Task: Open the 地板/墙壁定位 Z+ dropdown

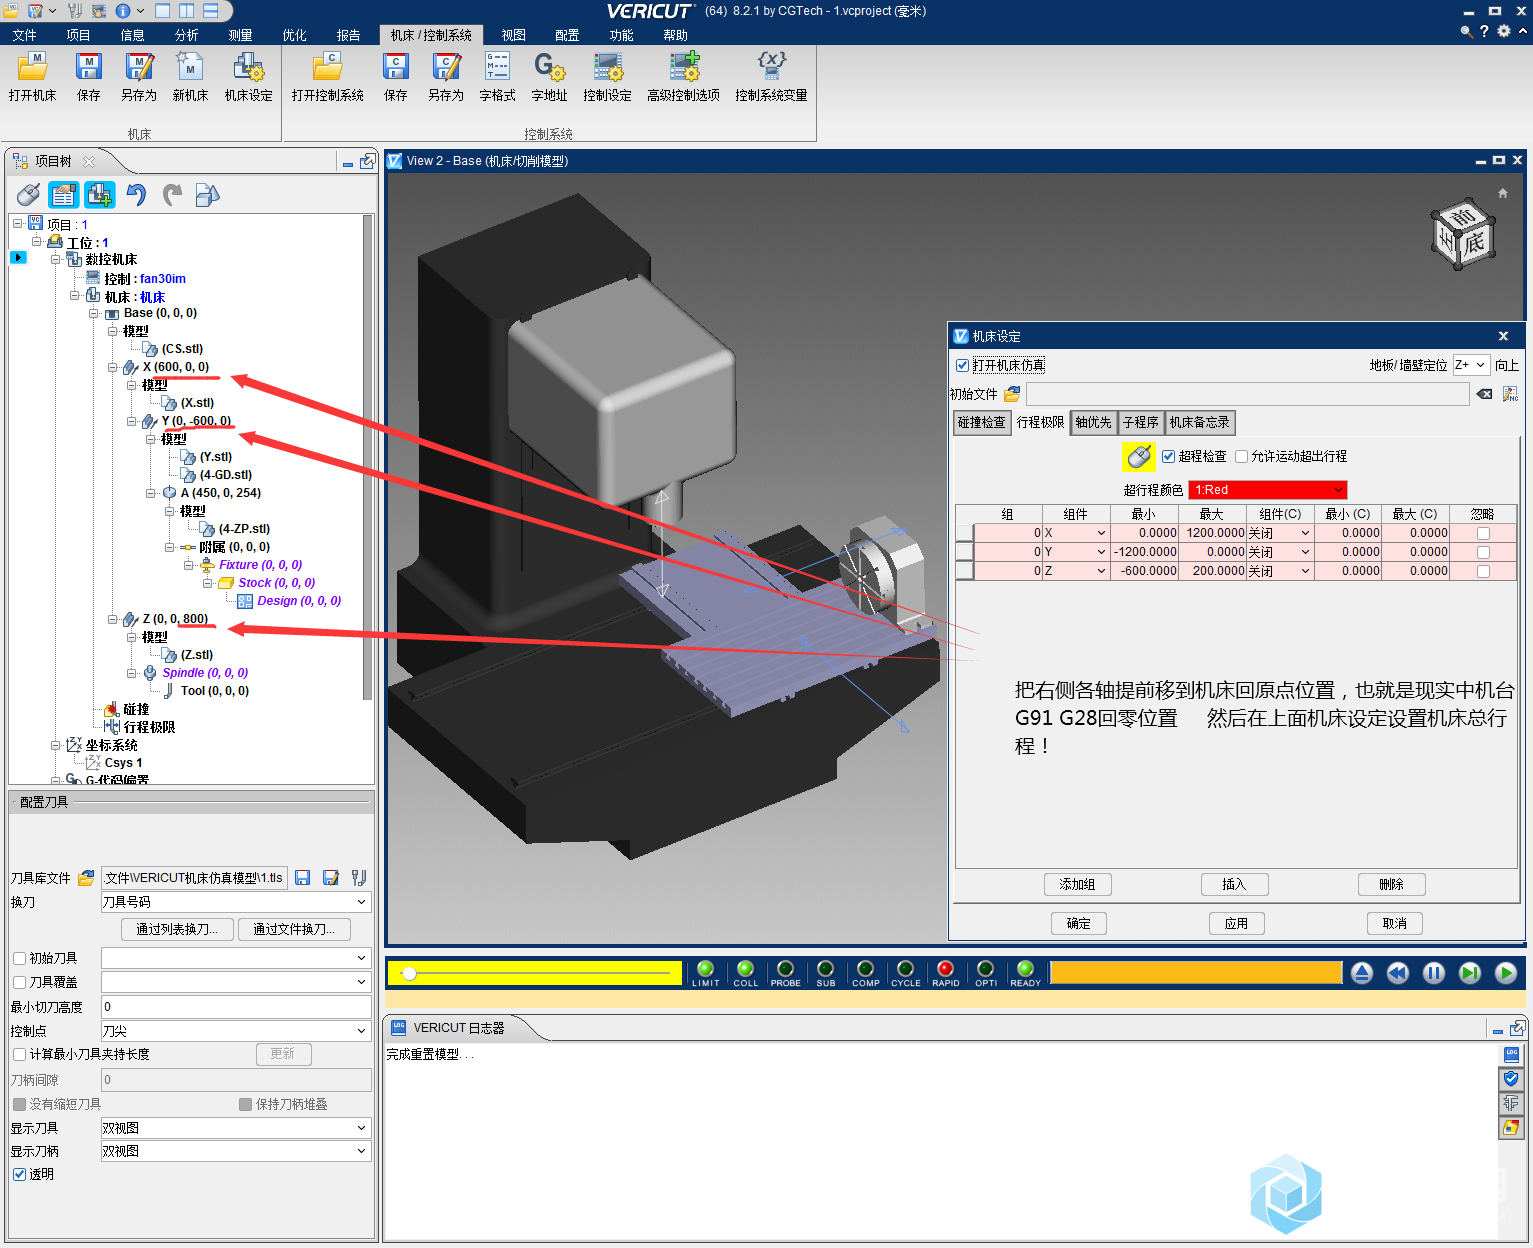Action: pos(1470,365)
